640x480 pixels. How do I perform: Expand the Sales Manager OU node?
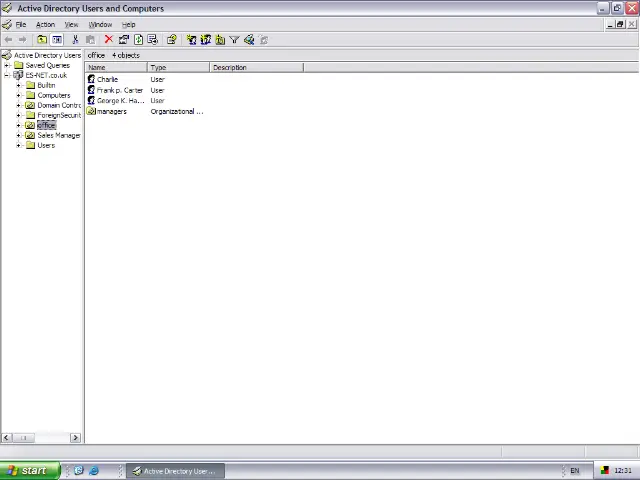pos(18,135)
